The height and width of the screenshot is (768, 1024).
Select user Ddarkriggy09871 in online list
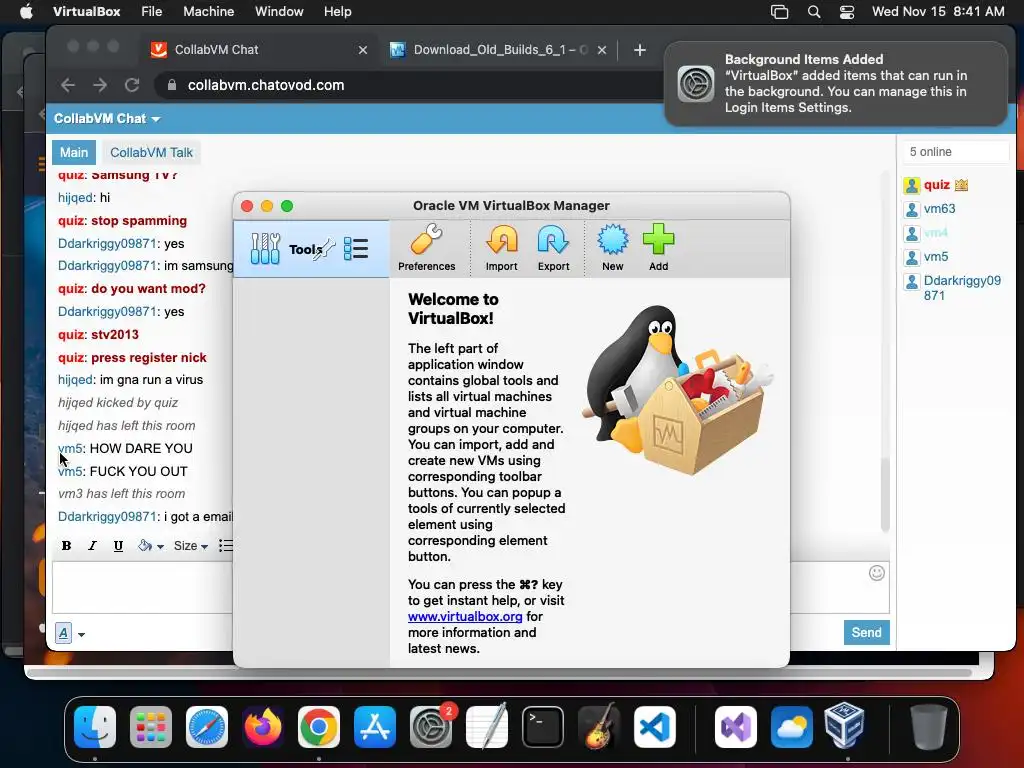962,288
